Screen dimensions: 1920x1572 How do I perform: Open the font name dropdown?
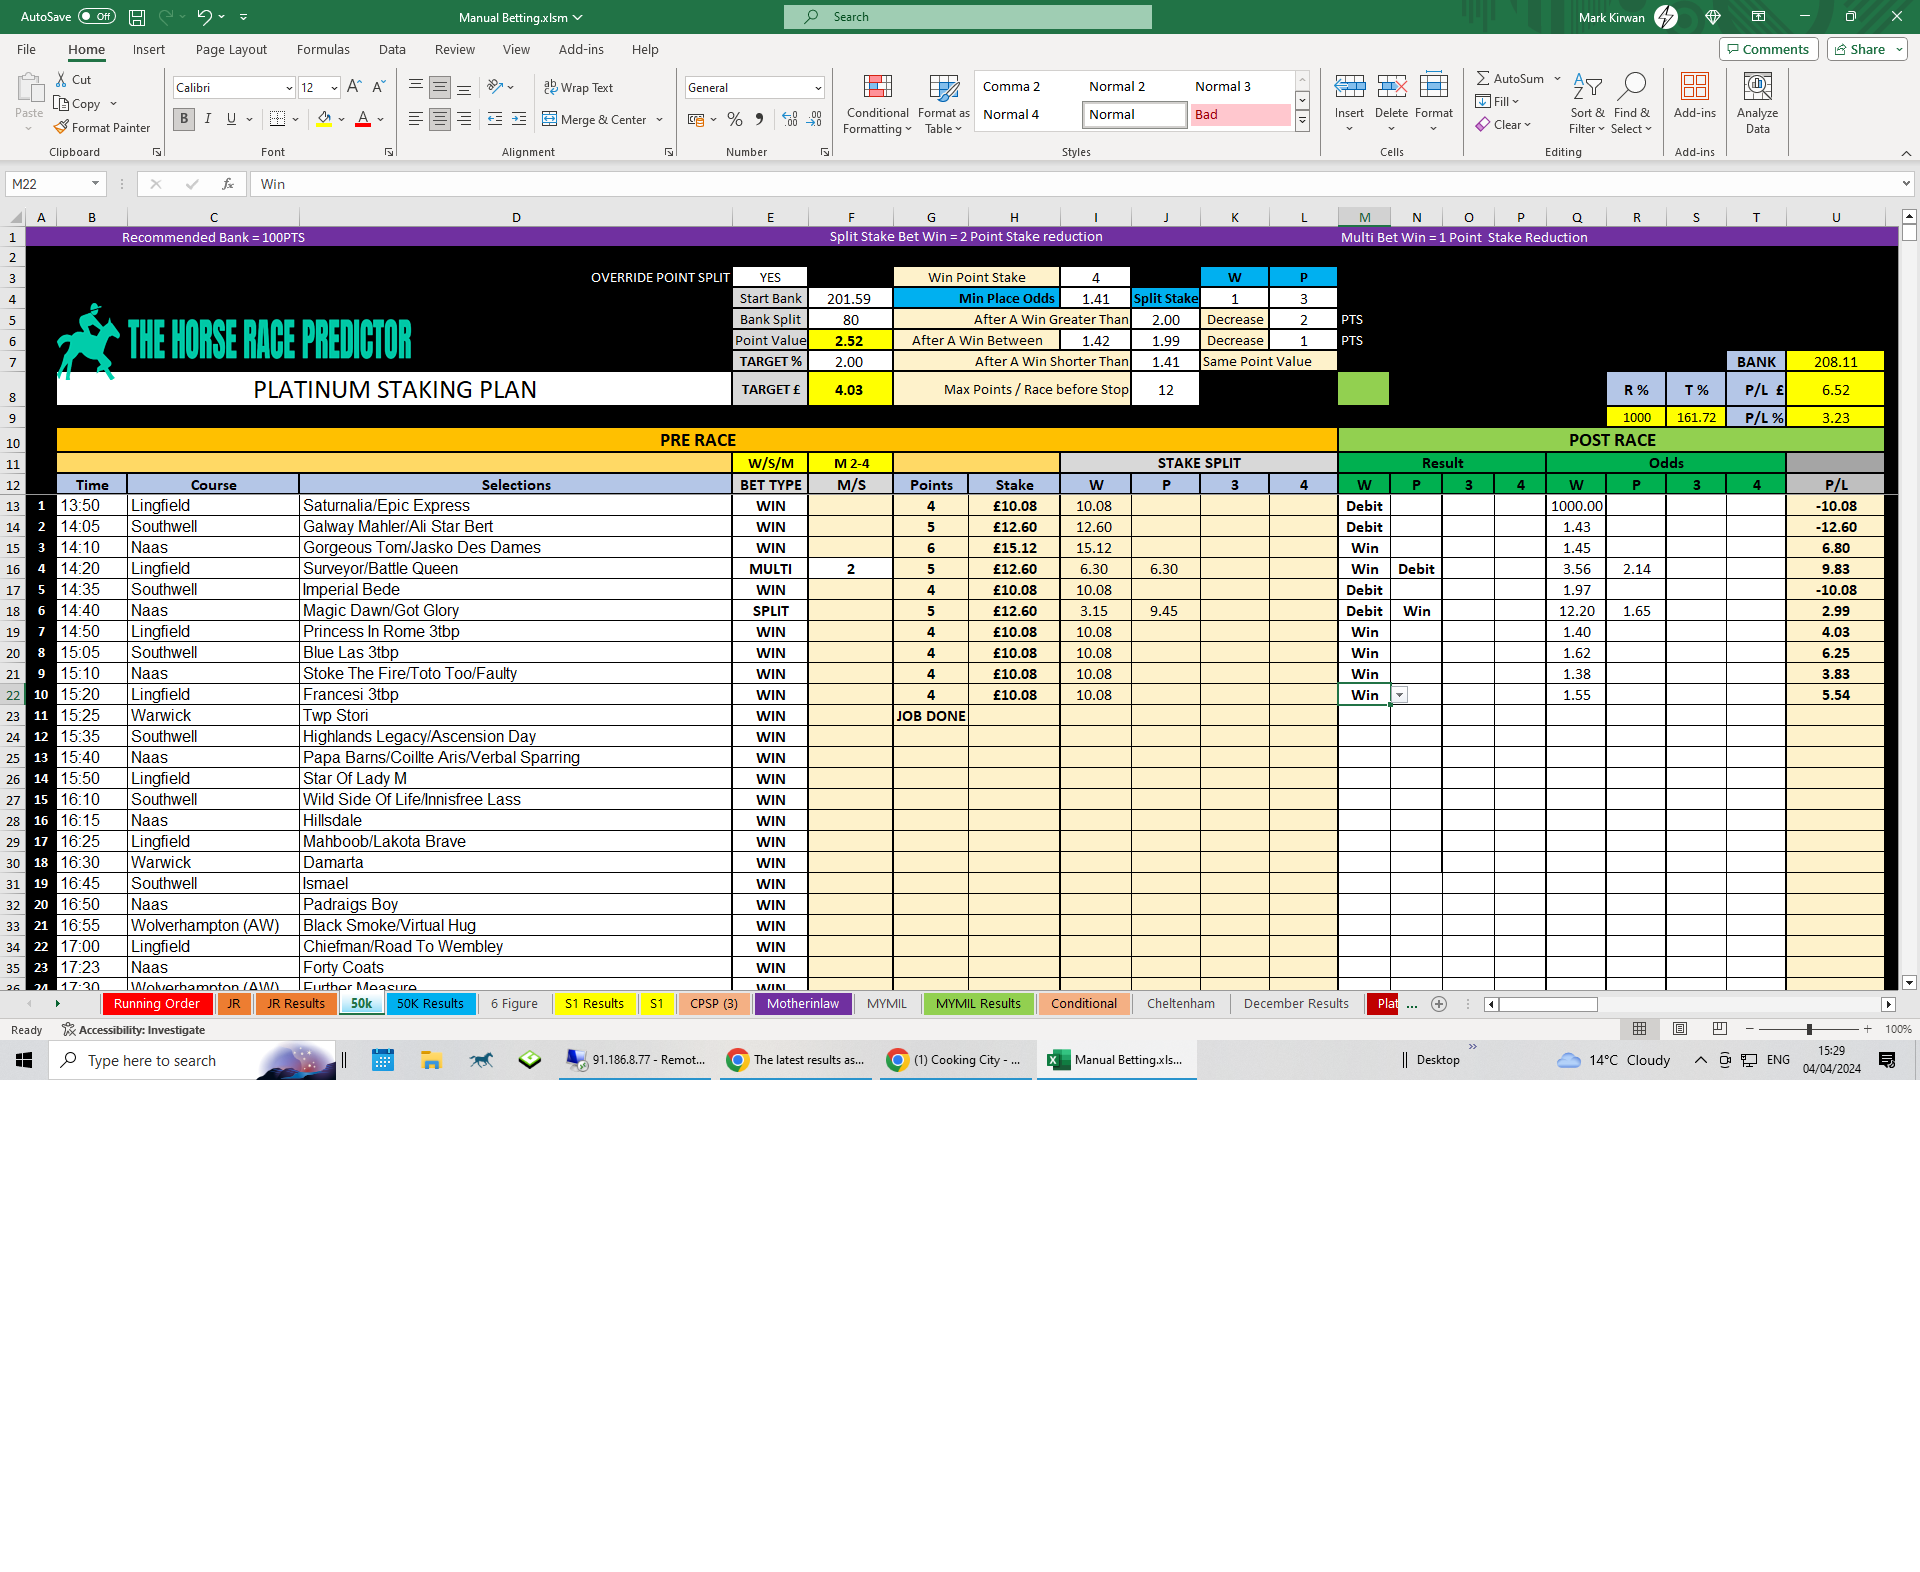(289, 88)
